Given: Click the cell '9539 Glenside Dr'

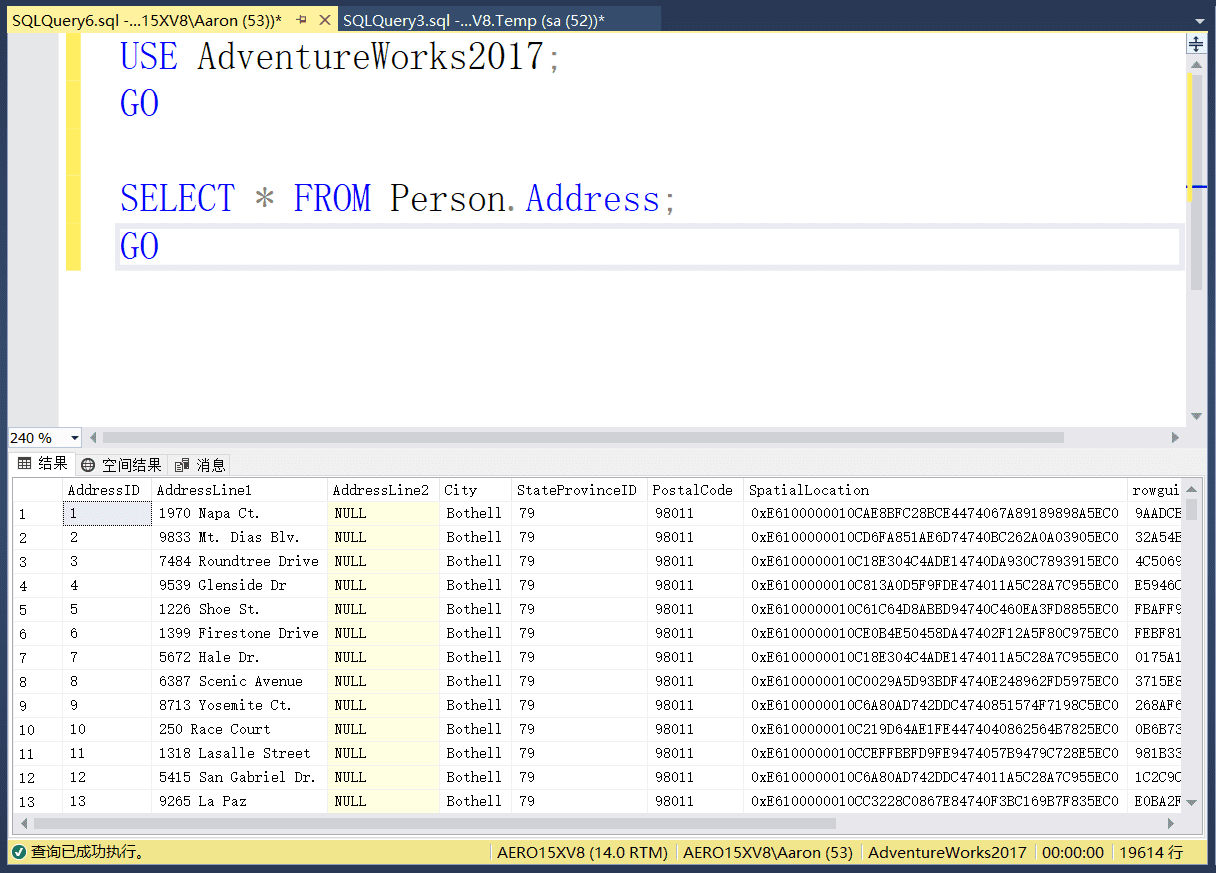Looking at the screenshot, I should [239, 585].
